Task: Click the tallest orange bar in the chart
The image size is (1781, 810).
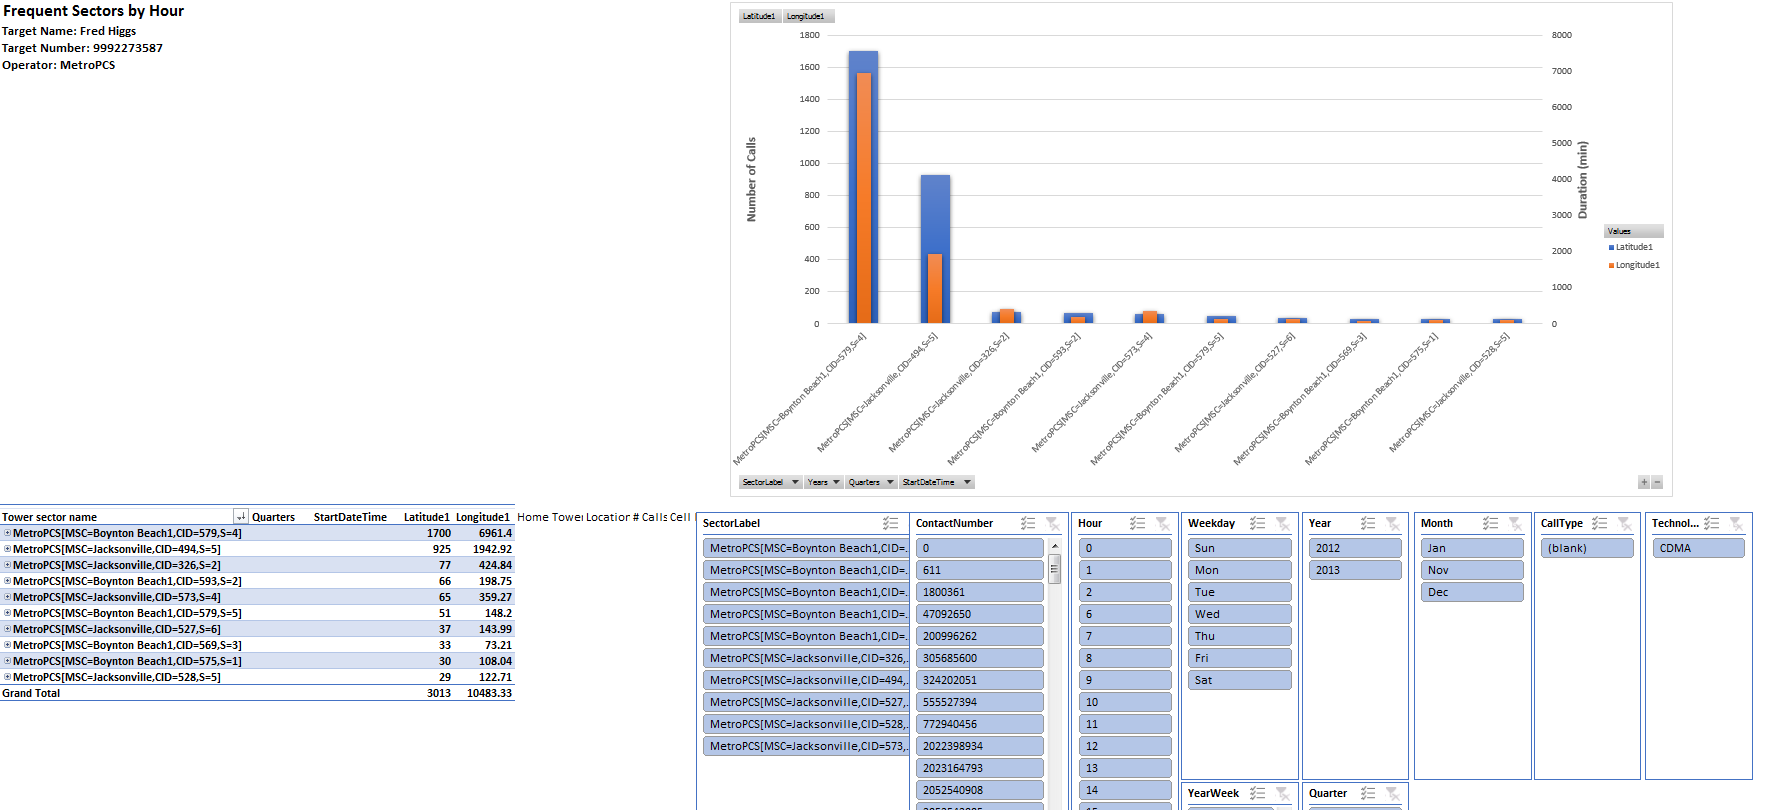Action: [x=864, y=200]
